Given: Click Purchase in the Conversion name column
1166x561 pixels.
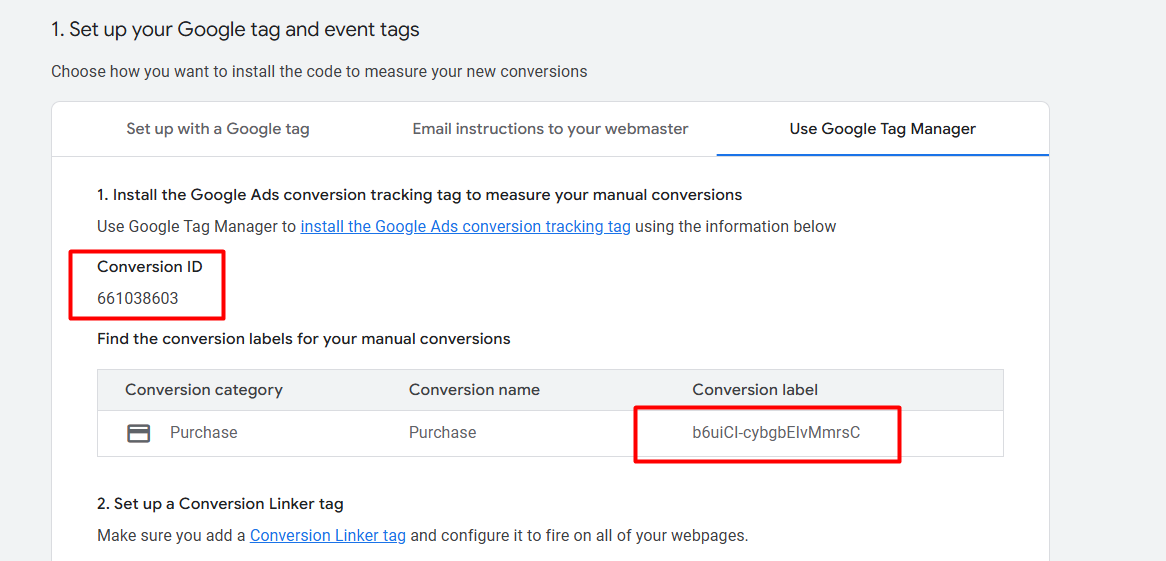Looking at the screenshot, I should 442,433.
